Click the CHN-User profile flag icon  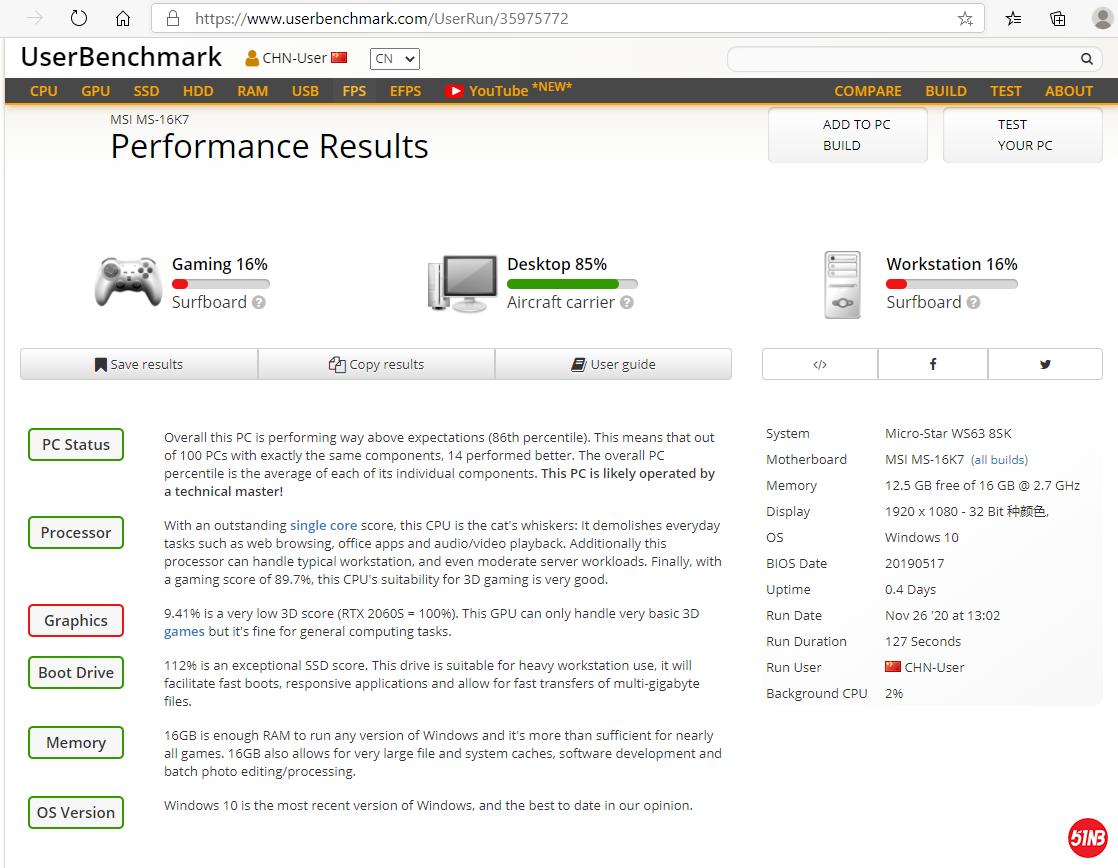click(339, 57)
